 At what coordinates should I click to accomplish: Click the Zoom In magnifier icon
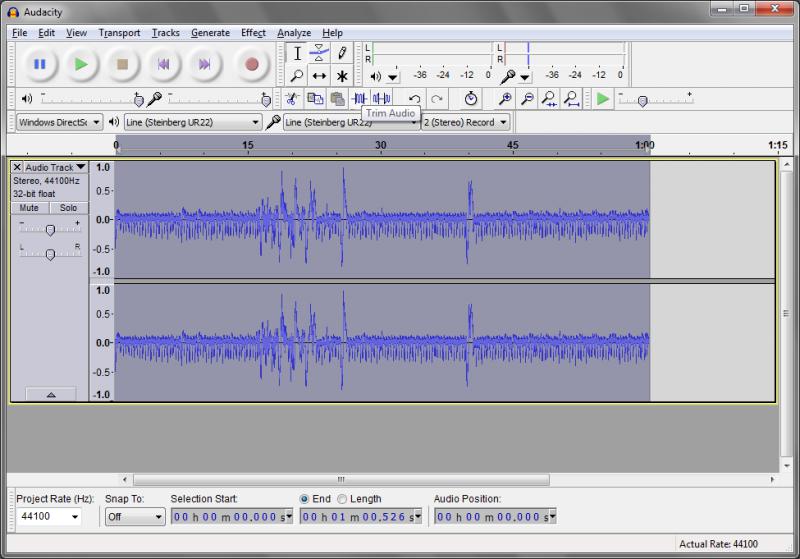(x=505, y=99)
